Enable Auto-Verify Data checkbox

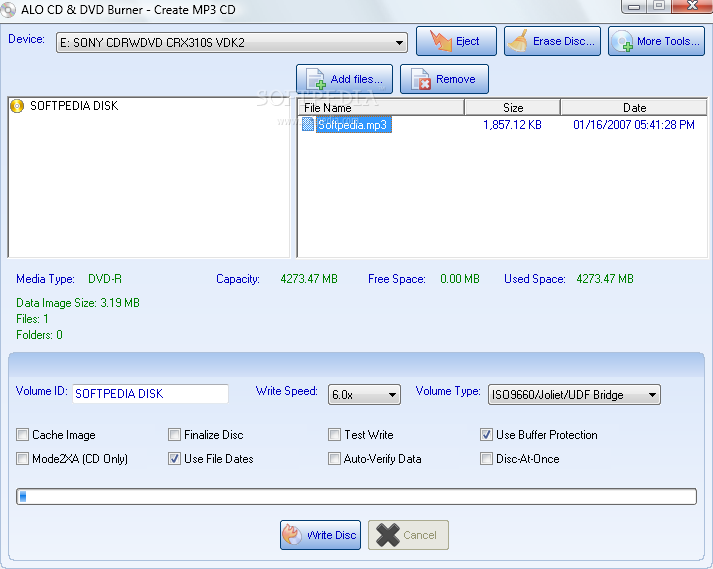click(334, 458)
